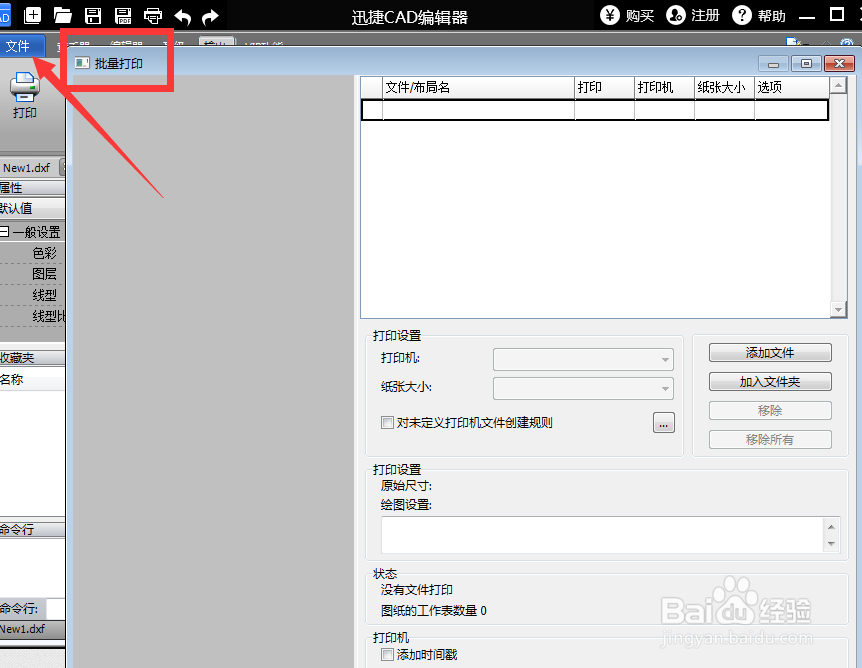
Task: Click the file list scrollbar down arrow
Action: tap(838, 310)
